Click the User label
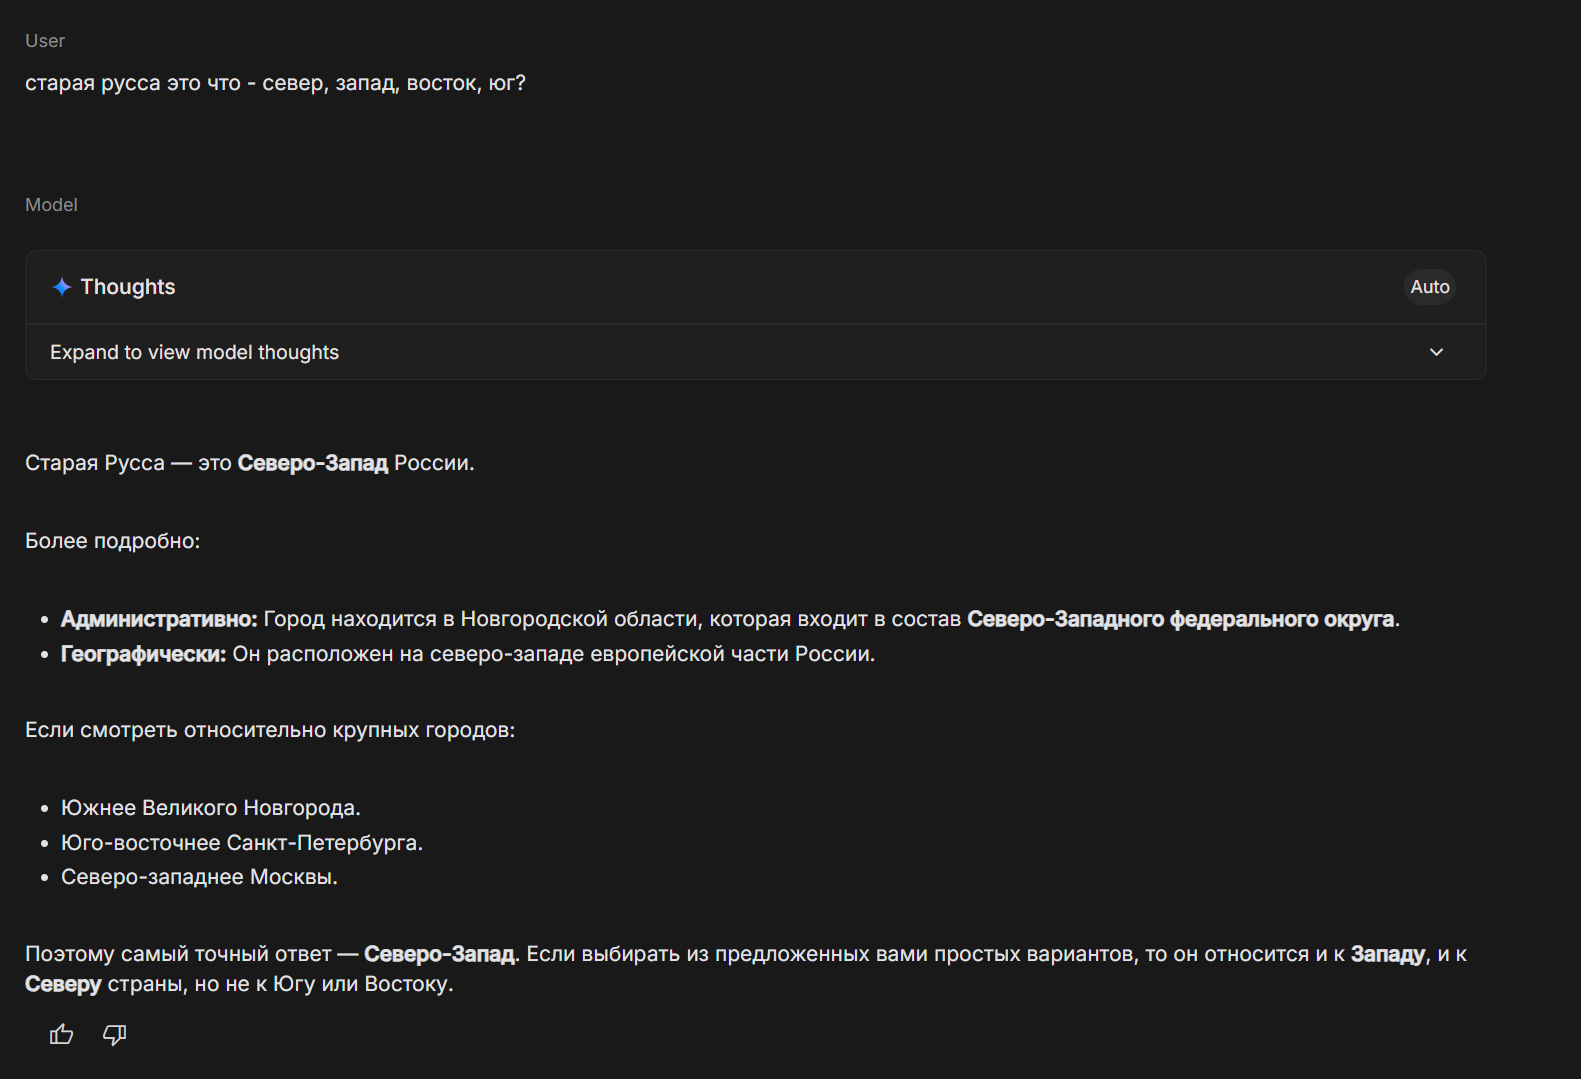 point(45,41)
